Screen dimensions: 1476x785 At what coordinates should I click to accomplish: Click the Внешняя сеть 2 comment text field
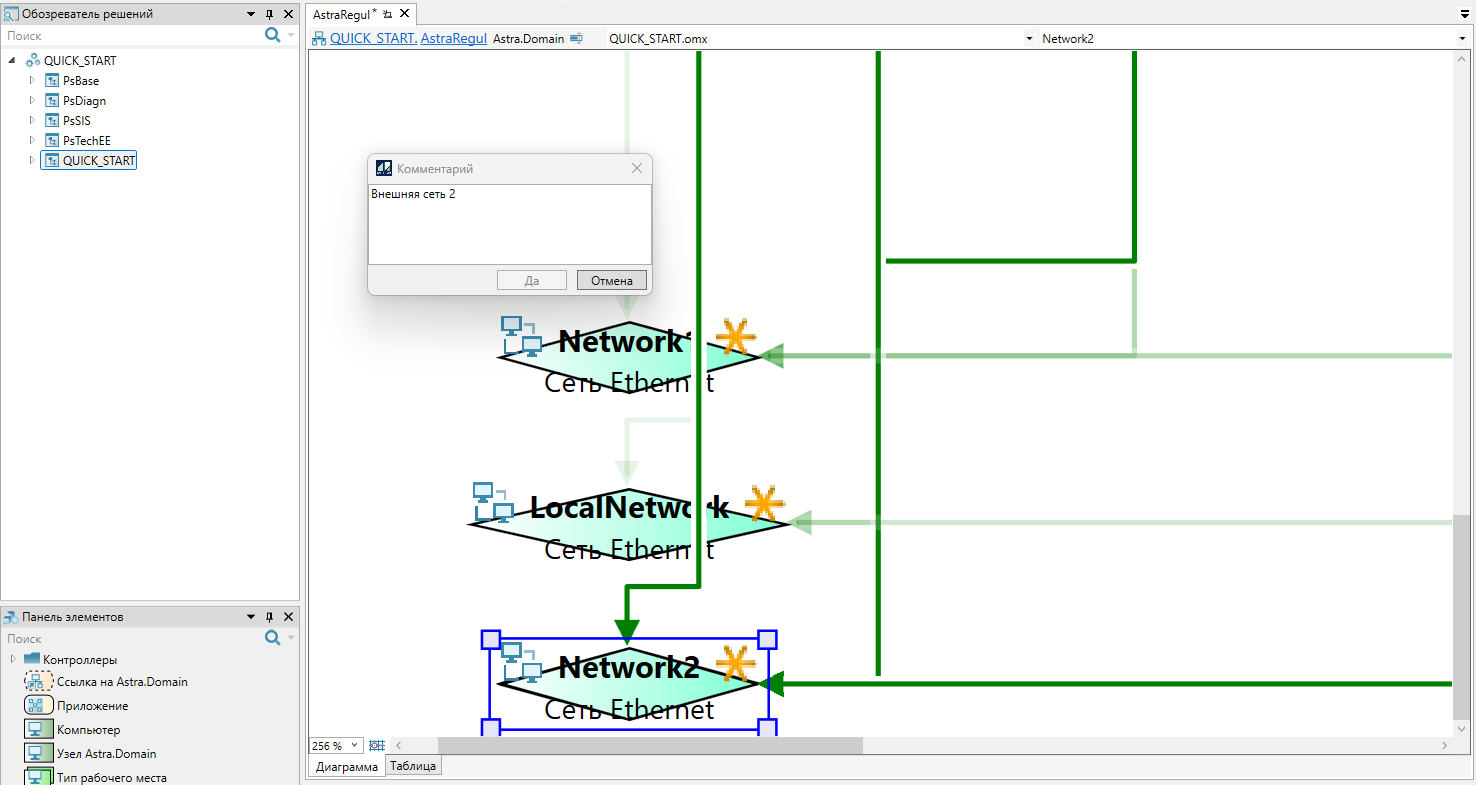[509, 223]
